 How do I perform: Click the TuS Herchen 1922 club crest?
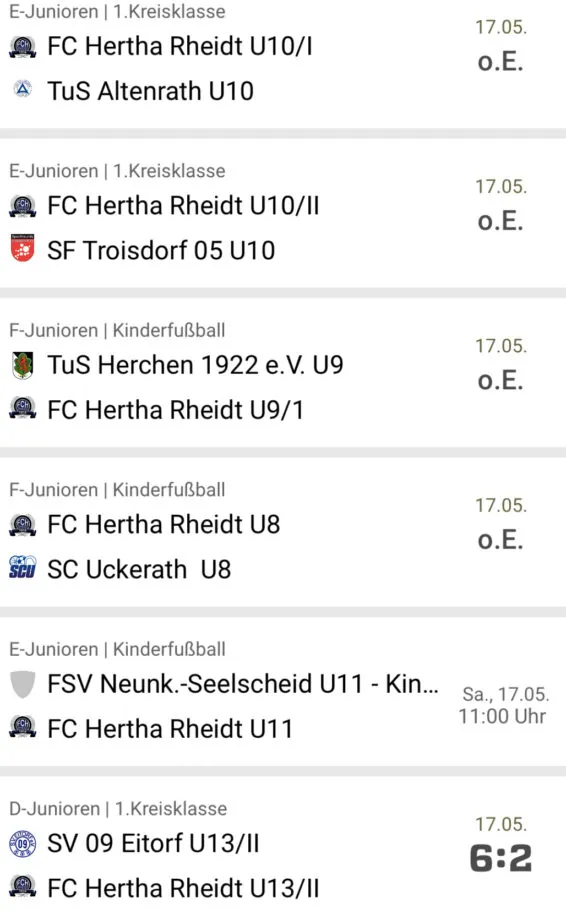[x=23, y=366]
